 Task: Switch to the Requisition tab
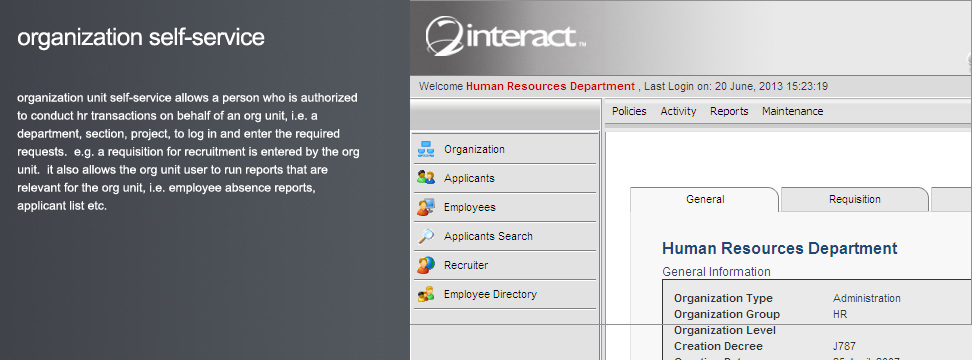click(855, 200)
